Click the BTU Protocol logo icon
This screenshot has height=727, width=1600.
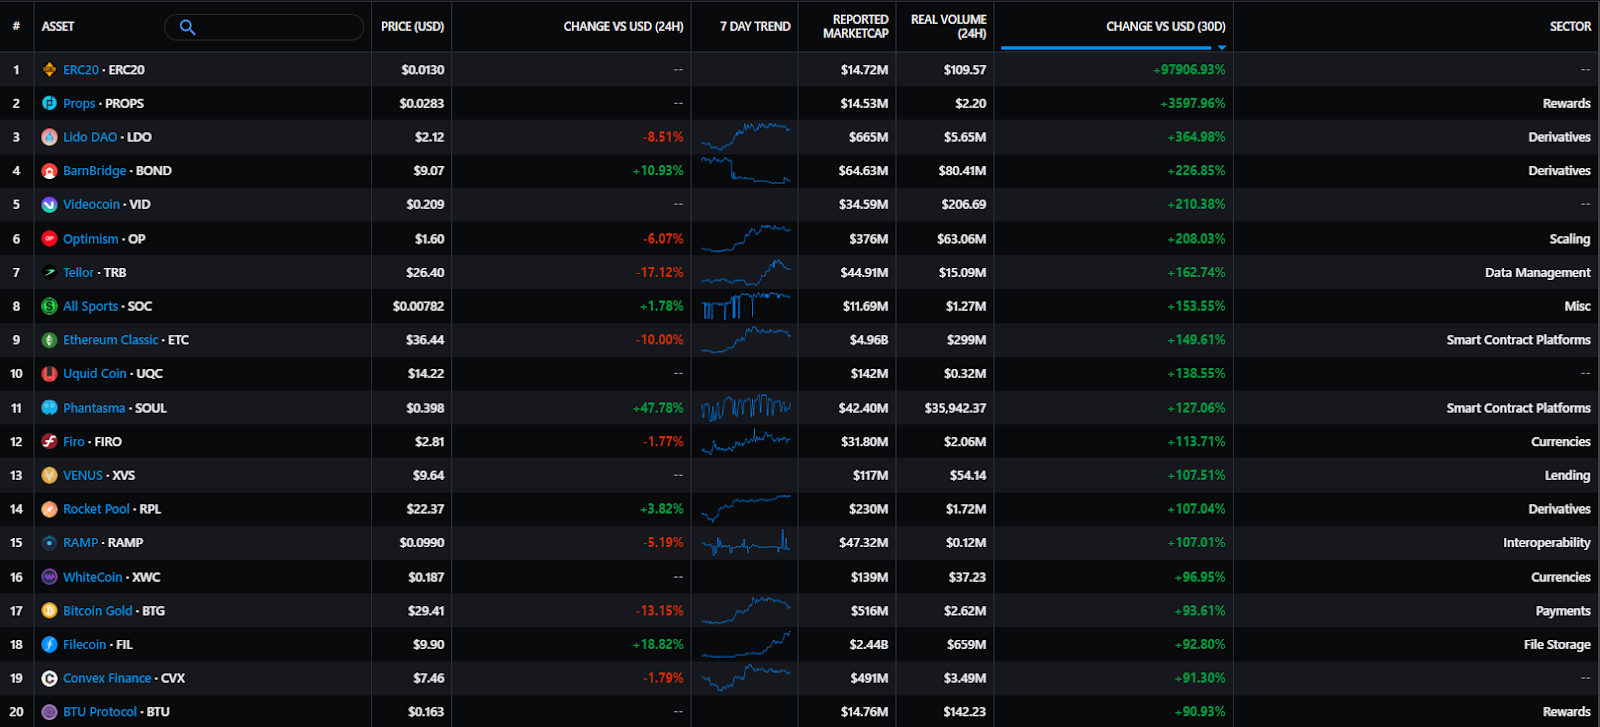point(49,712)
